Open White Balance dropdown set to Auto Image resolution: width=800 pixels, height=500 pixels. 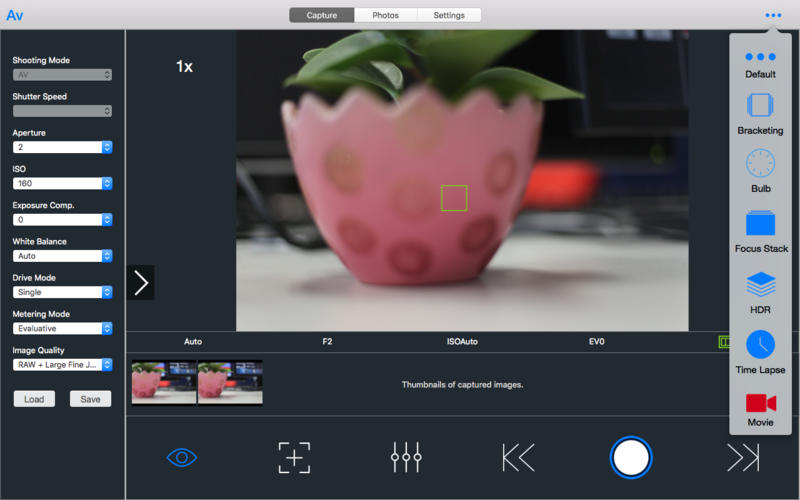pyautogui.click(x=62, y=256)
